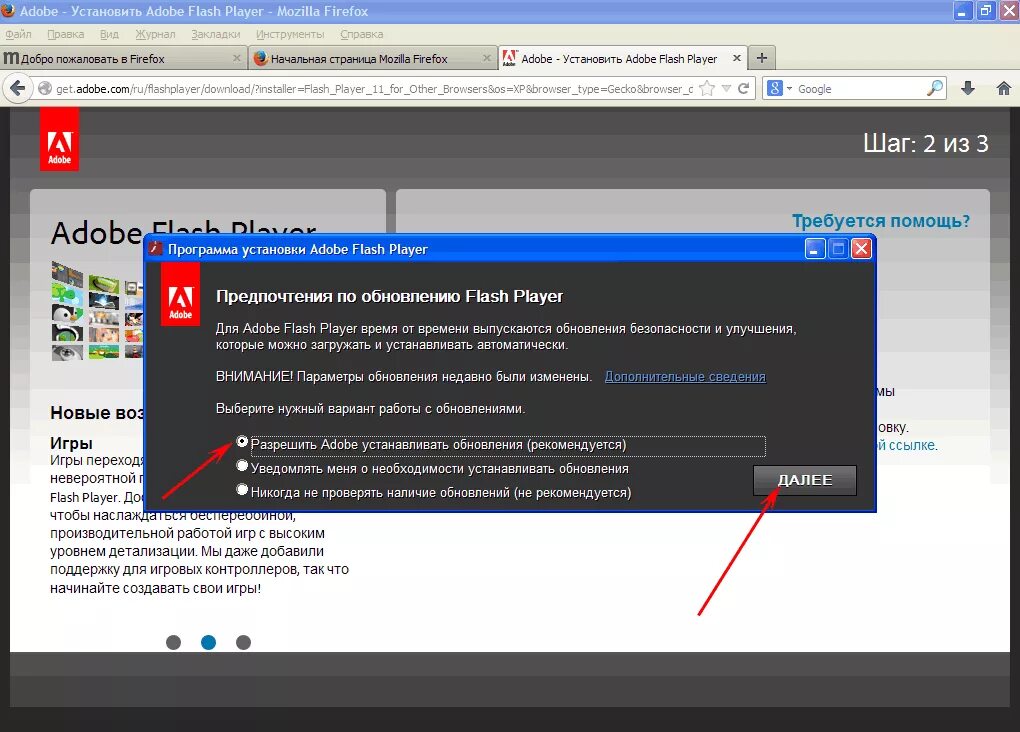This screenshot has width=1020, height=732.
Task: Close the Flash Player installer dialog
Action: [861, 249]
